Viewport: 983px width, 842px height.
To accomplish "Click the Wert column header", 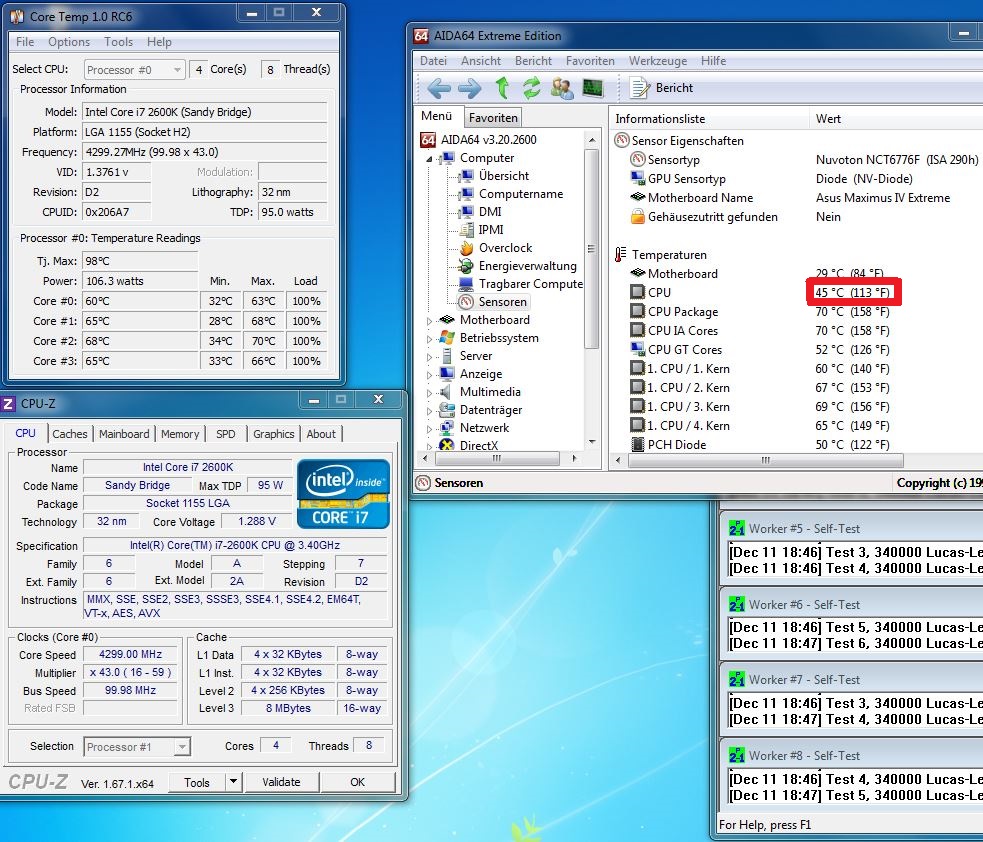I will 895,118.
